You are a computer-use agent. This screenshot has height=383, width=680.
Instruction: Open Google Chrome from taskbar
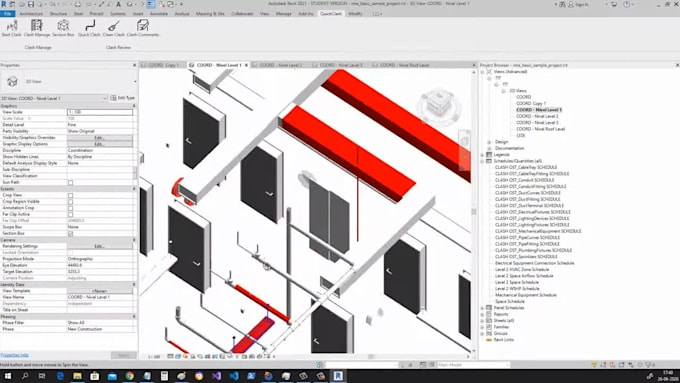coord(130,376)
